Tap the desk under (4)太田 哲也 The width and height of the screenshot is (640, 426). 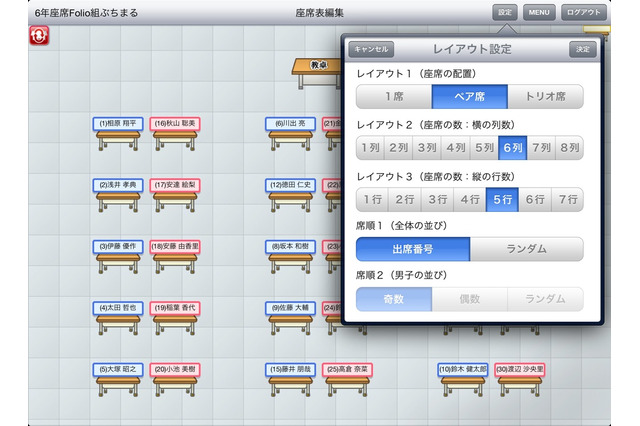pyautogui.click(x=118, y=325)
